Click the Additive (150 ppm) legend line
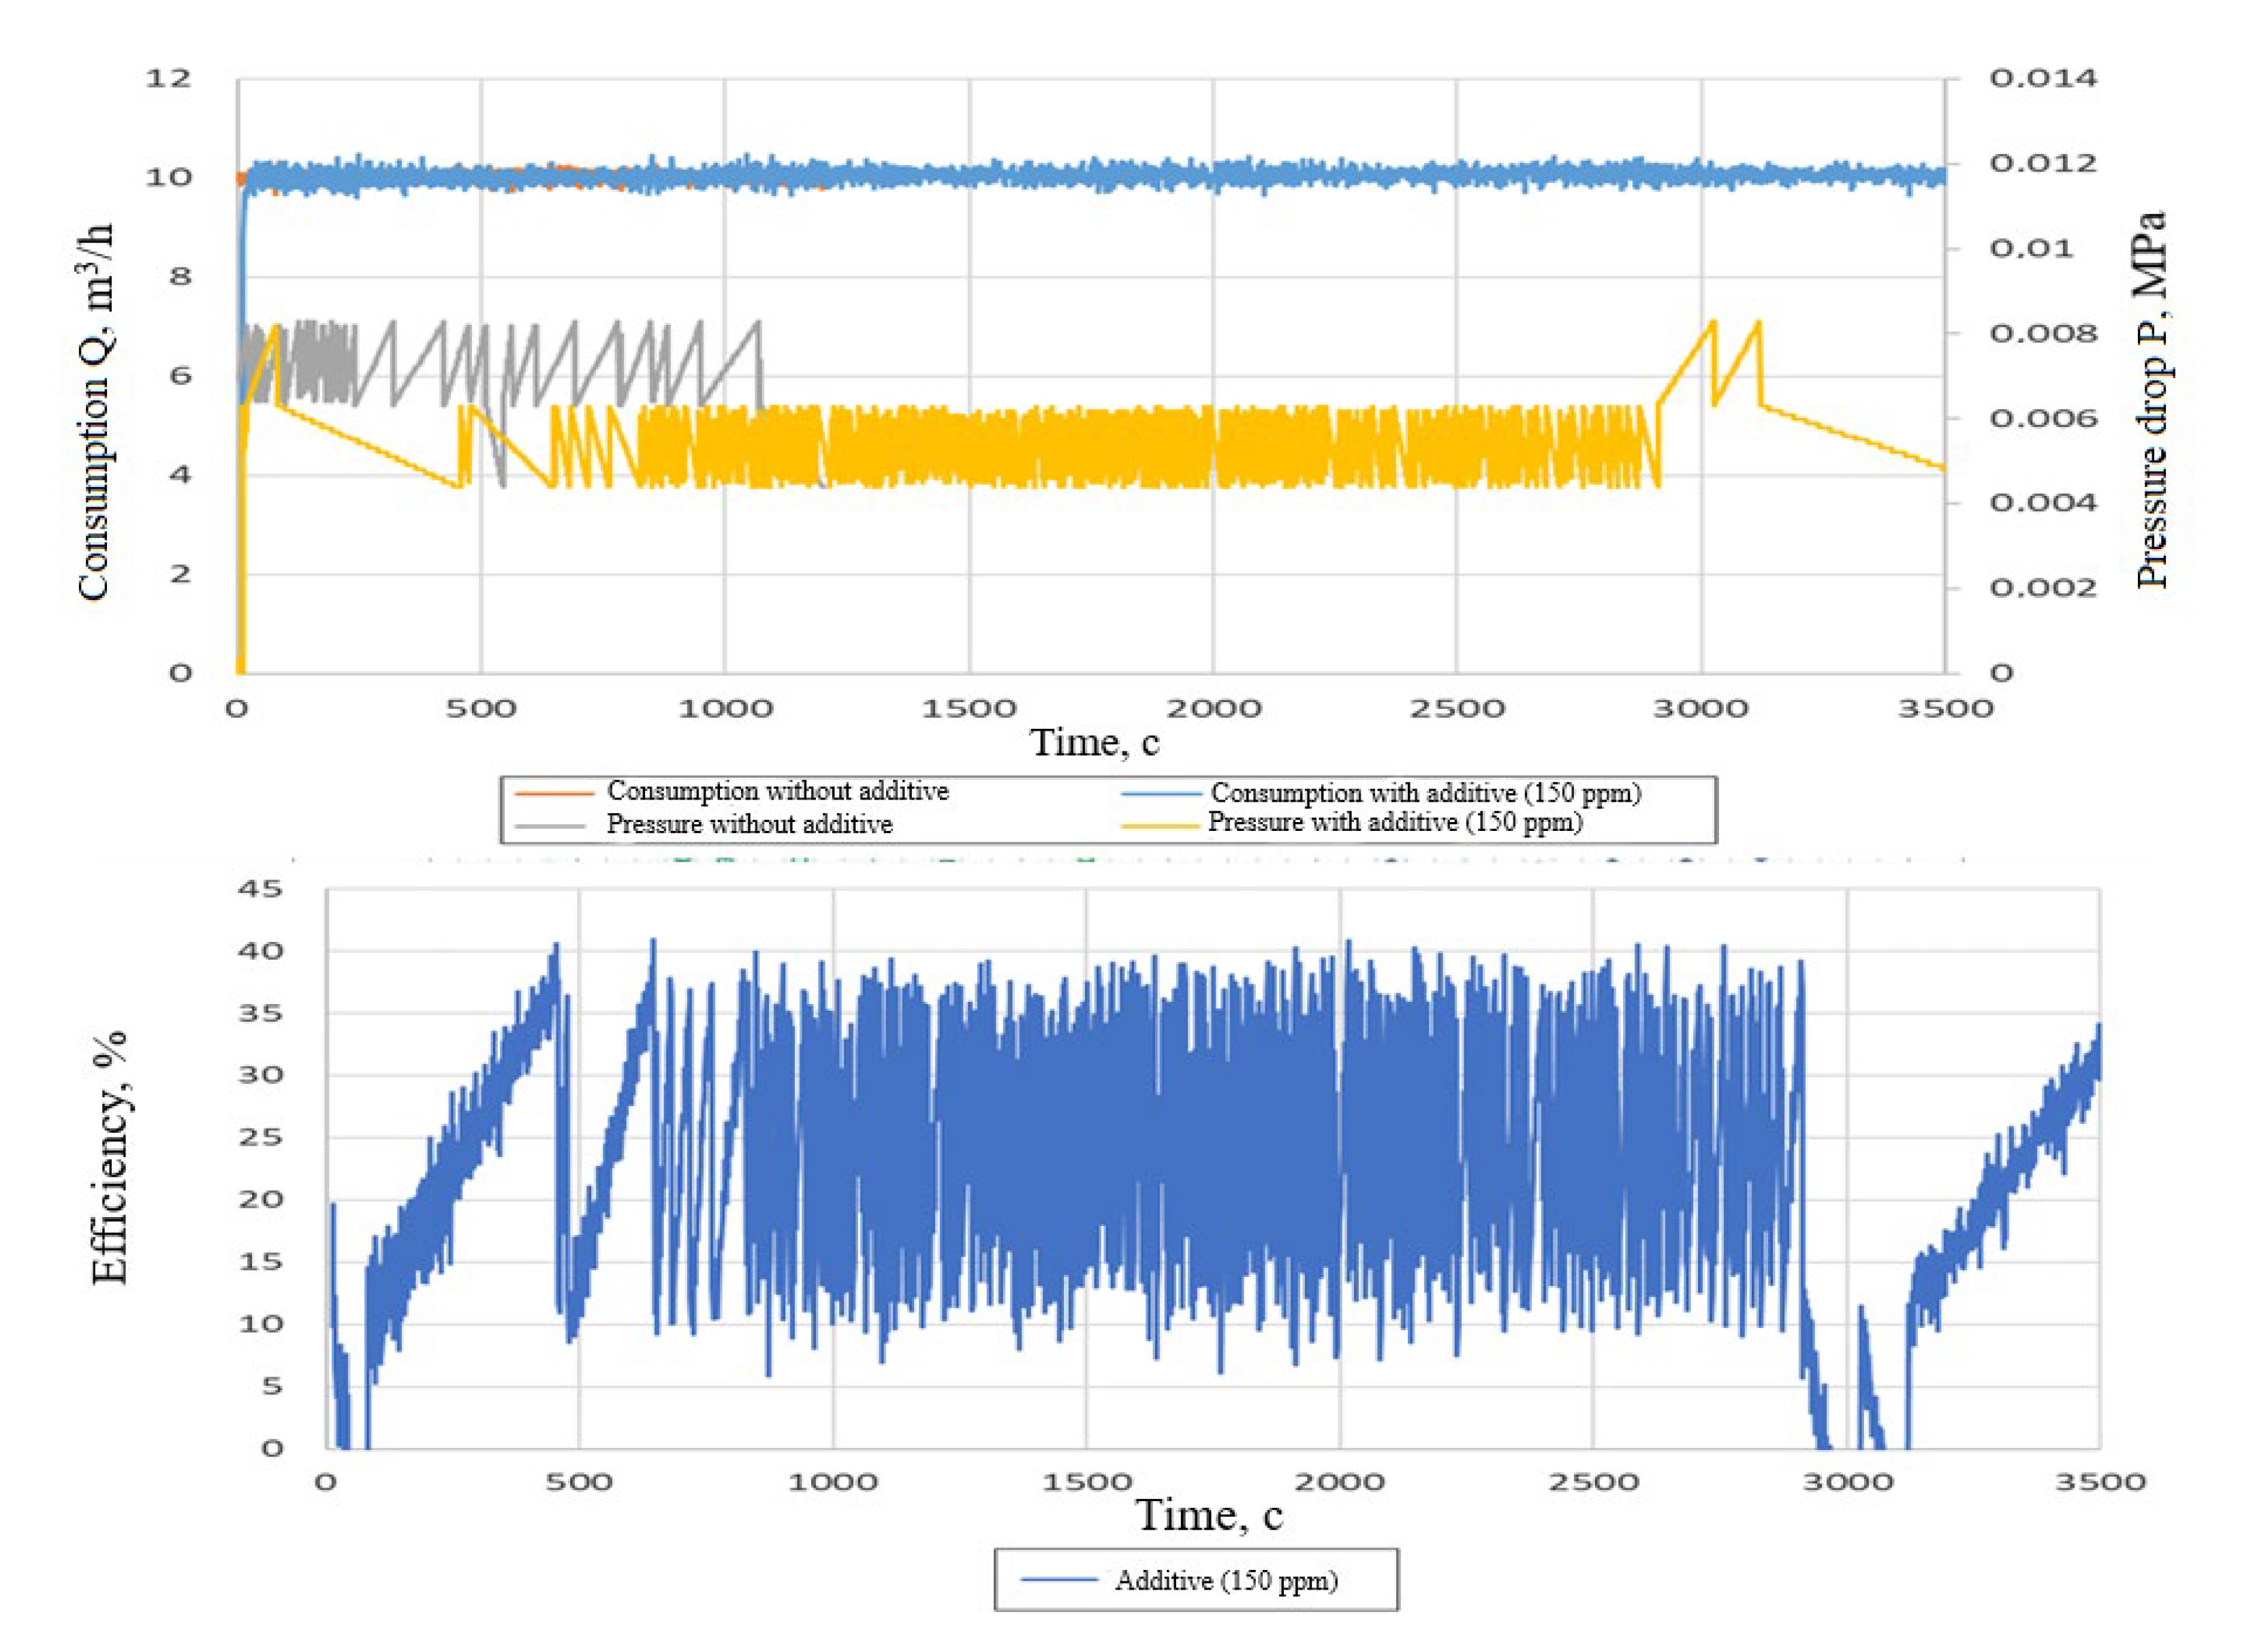The image size is (2268, 1638). pos(1059,1580)
